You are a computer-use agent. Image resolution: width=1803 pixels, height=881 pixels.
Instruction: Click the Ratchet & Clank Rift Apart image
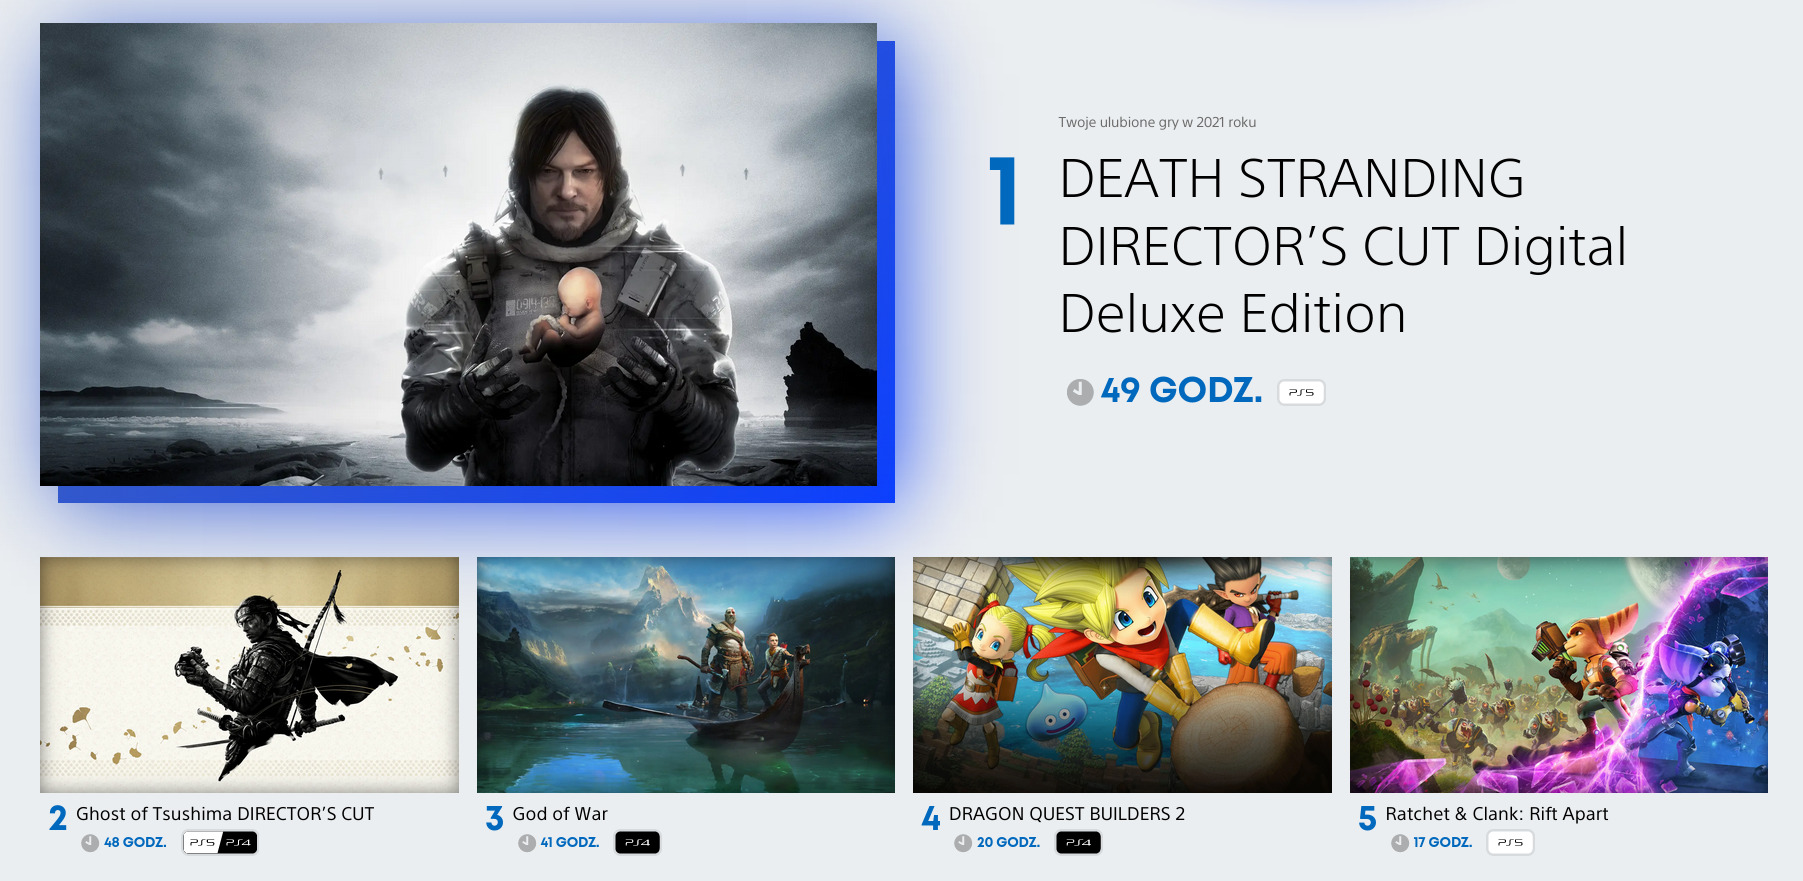tap(1558, 675)
